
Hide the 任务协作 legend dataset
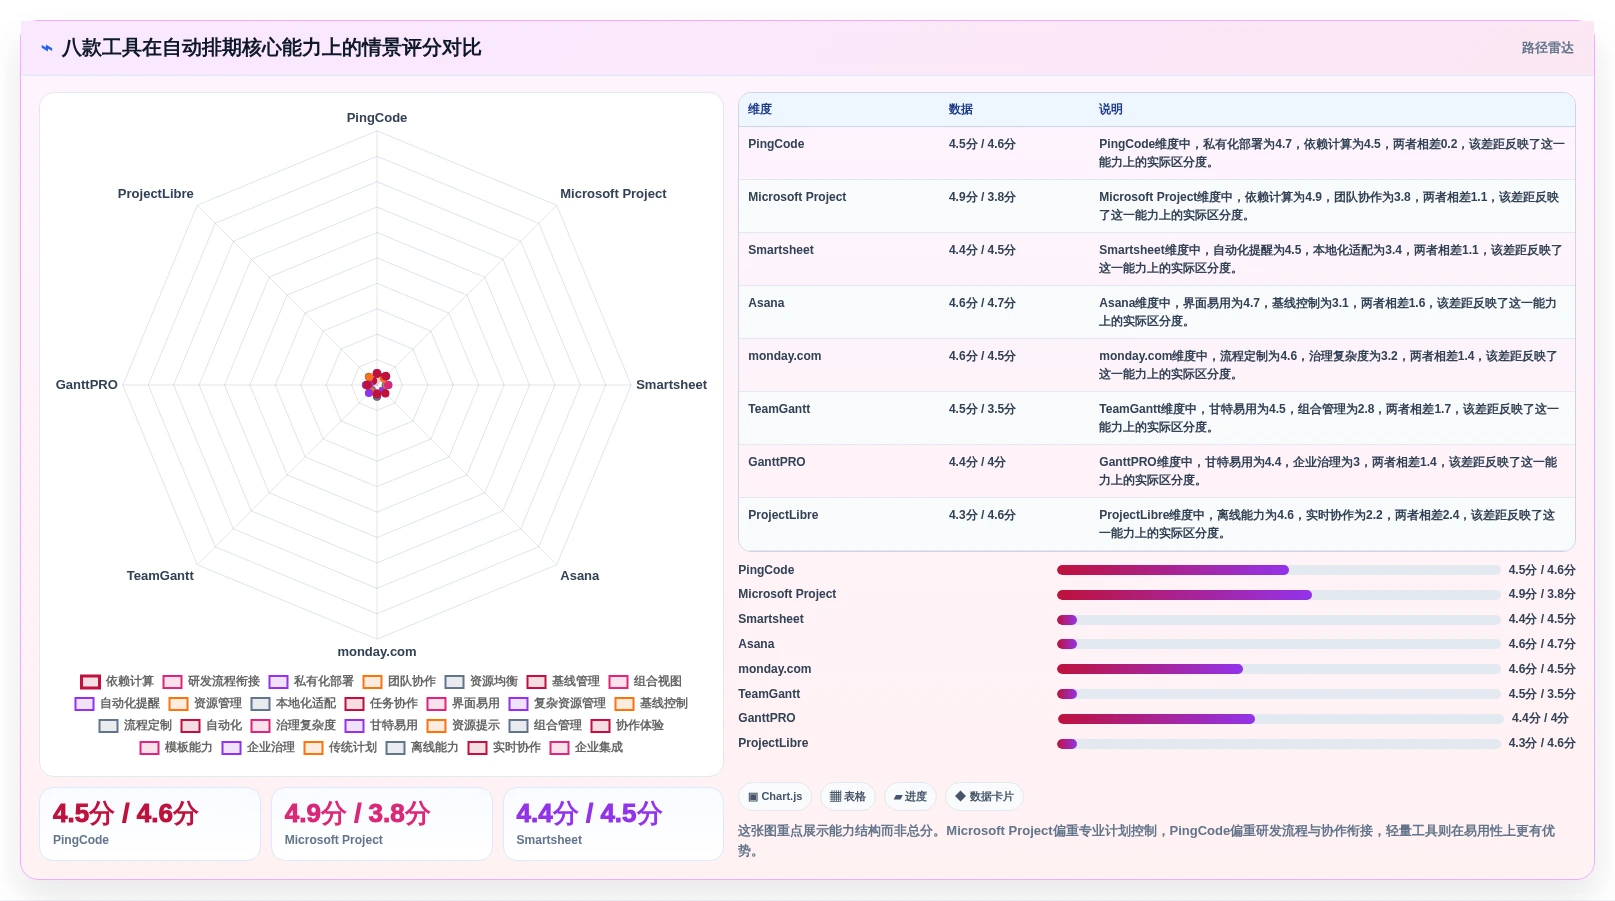(x=381, y=703)
